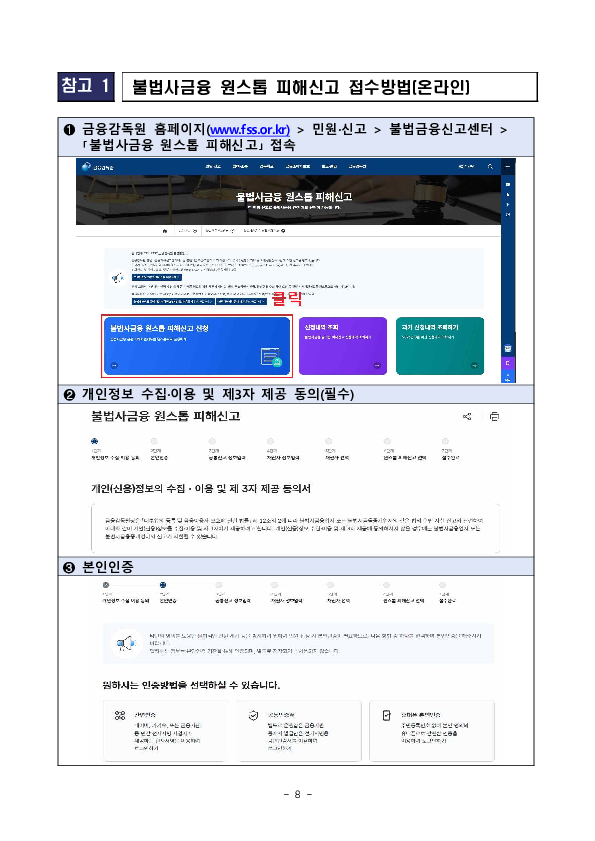The width and height of the screenshot is (595, 841).
Task: Click the home icon in breadcrumb
Action: [x=165, y=231]
